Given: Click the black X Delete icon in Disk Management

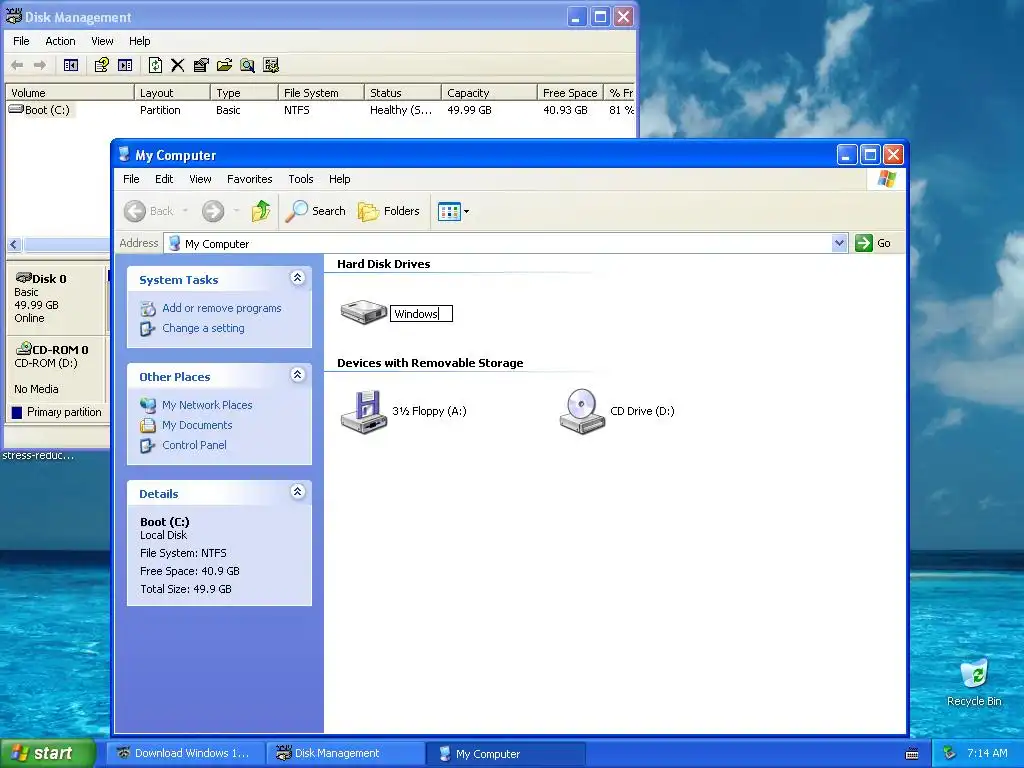Looking at the screenshot, I should (178, 65).
